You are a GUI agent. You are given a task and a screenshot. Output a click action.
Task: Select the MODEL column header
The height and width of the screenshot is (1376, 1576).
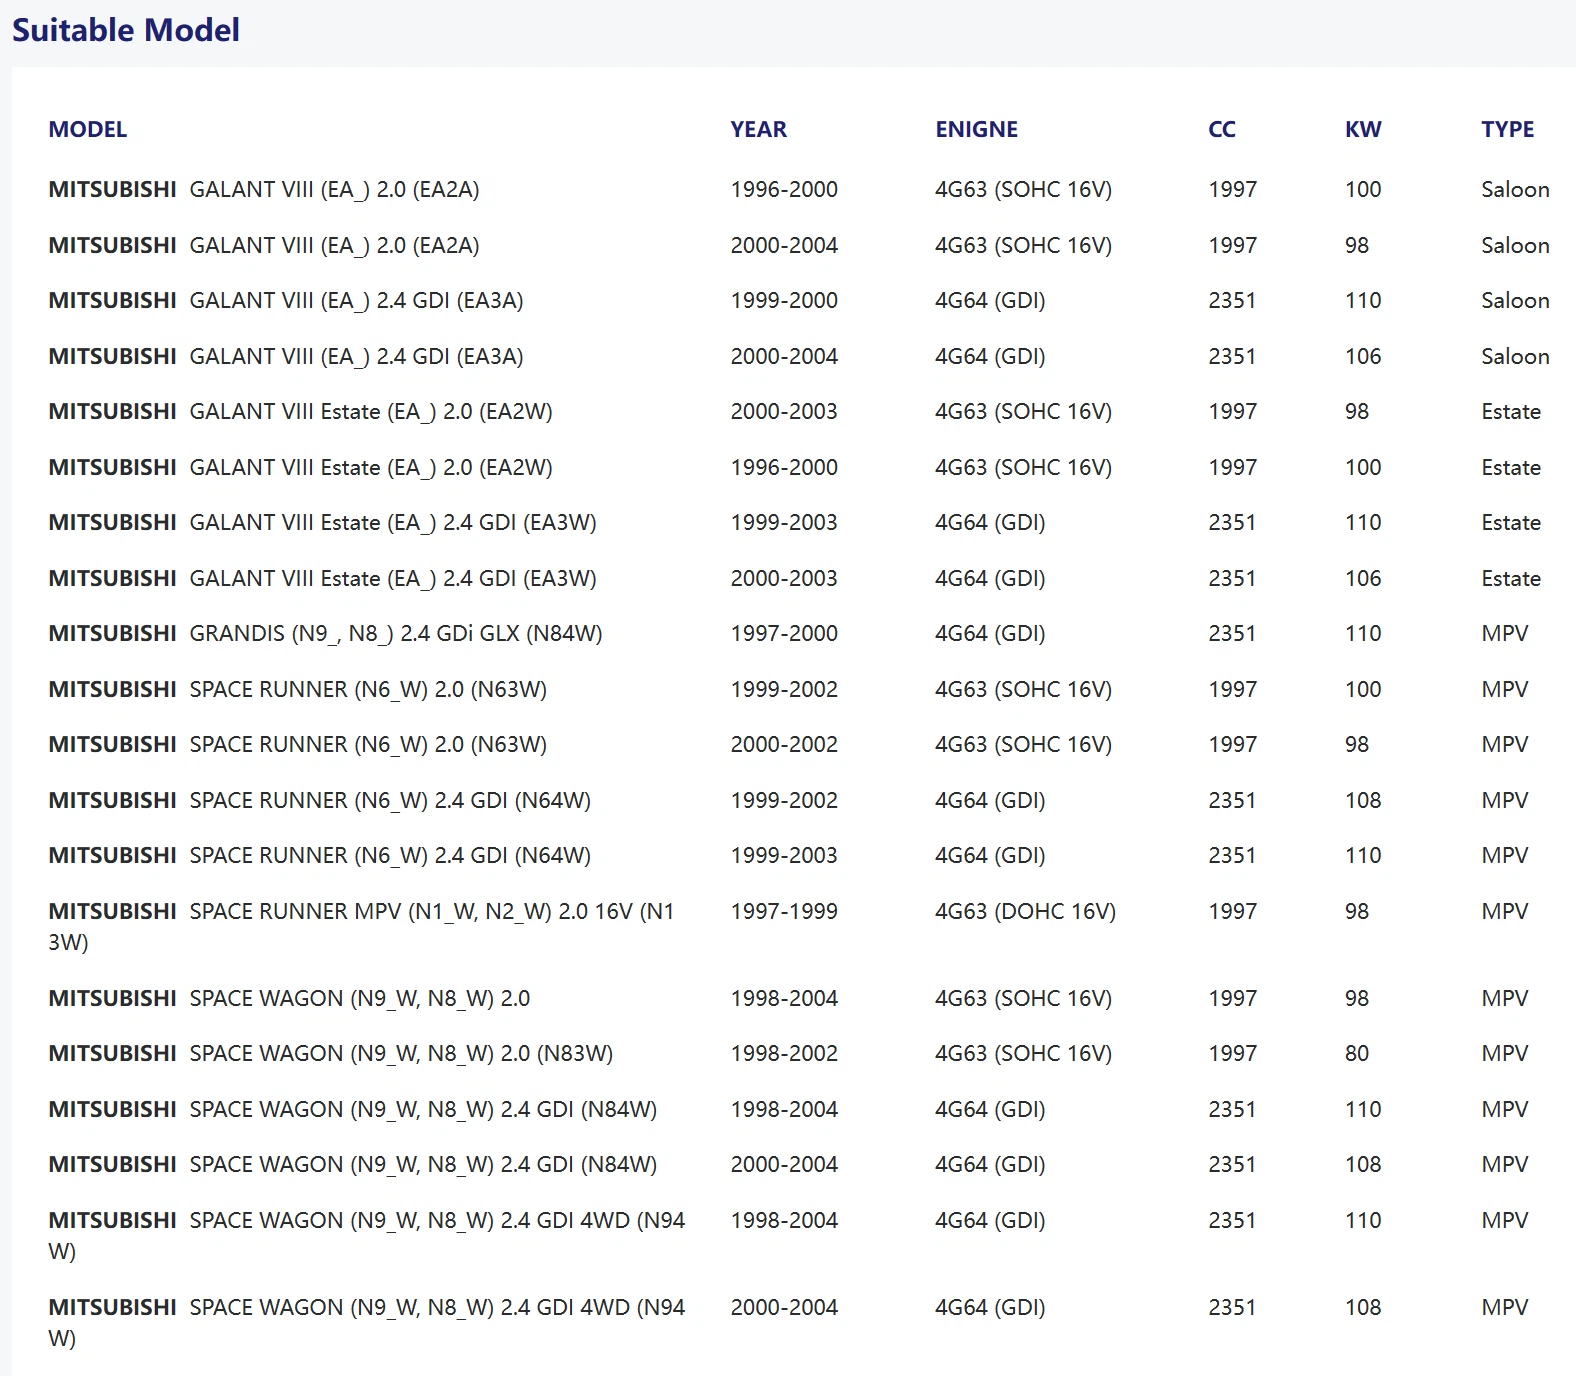click(x=88, y=129)
